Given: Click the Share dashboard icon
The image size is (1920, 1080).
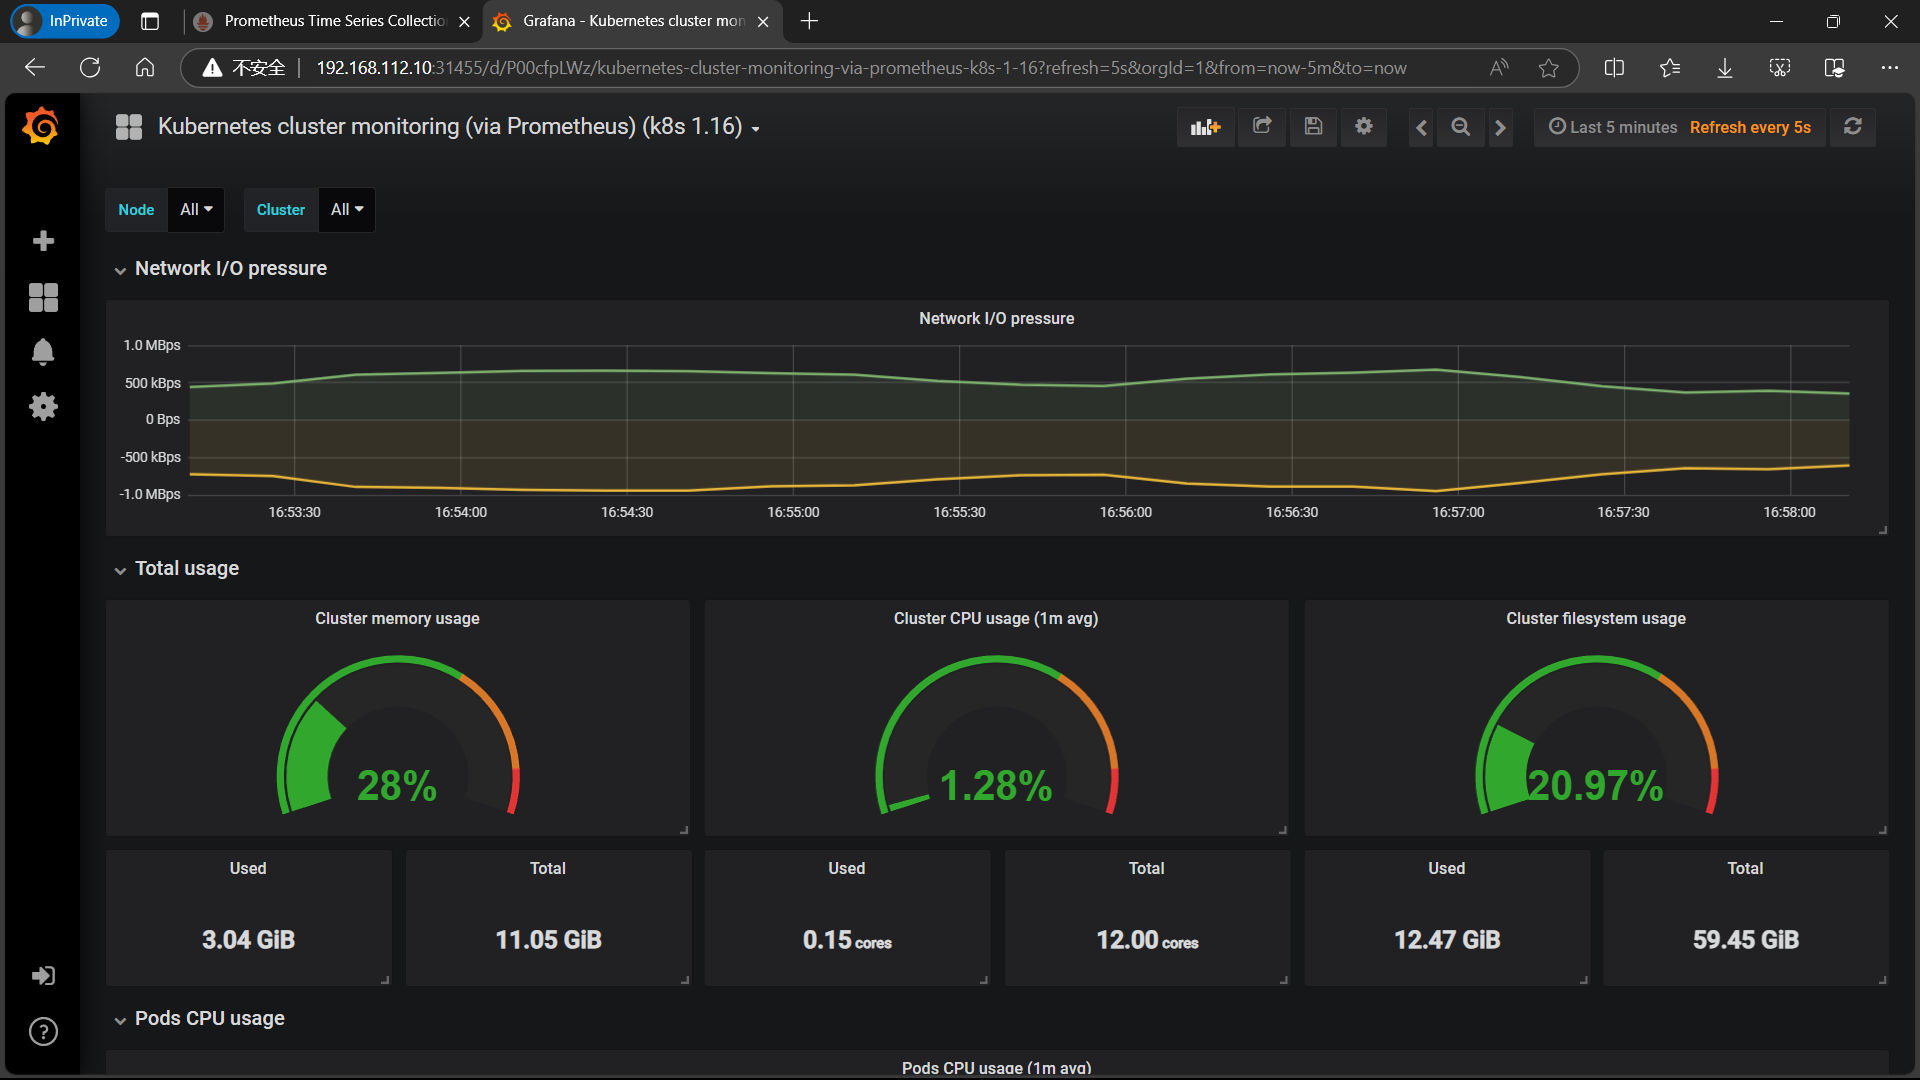Looking at the screenshot, I should tap(1262, 127).
